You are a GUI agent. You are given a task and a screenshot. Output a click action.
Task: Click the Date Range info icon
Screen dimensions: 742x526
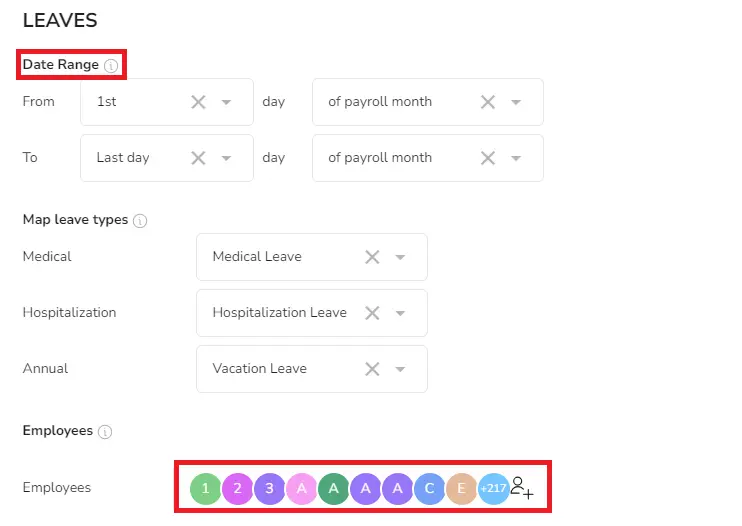click(x=111, y=65)
